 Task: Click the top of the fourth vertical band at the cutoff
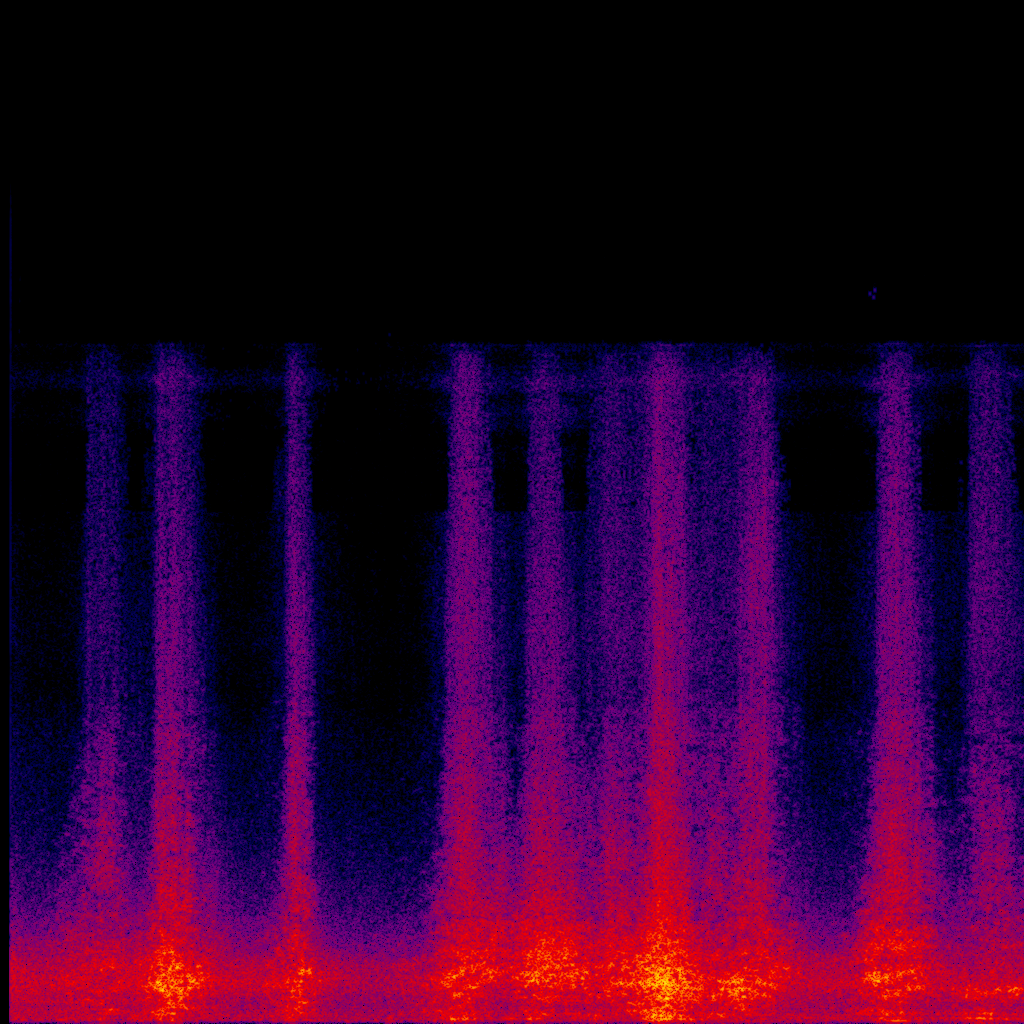pos(466,352)
